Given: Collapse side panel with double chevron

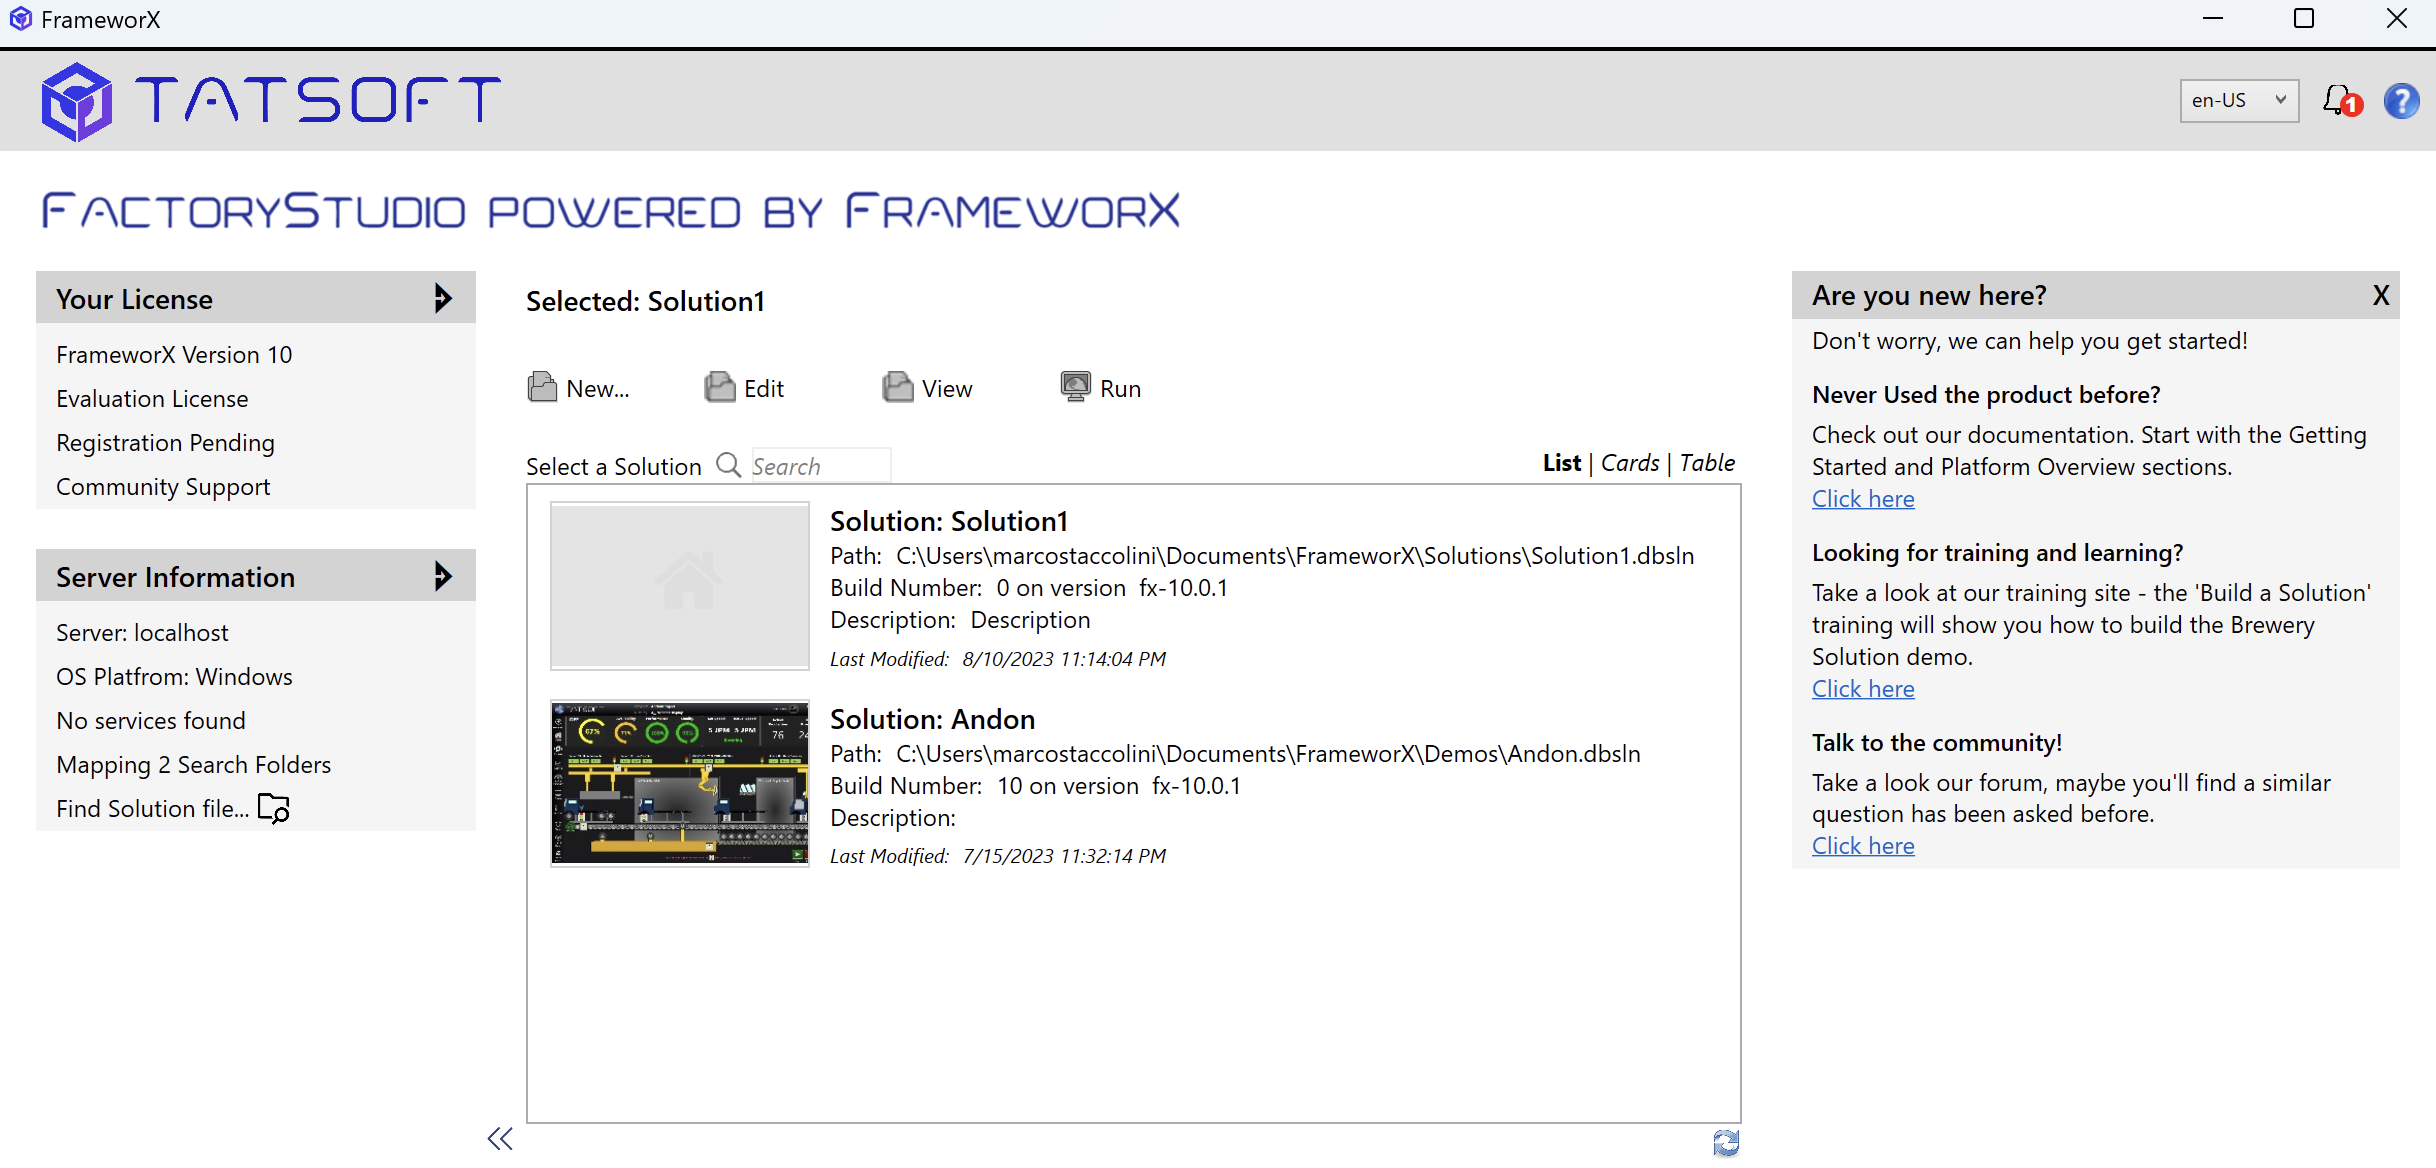Looking at the screenshot, I should (500, 1138).
